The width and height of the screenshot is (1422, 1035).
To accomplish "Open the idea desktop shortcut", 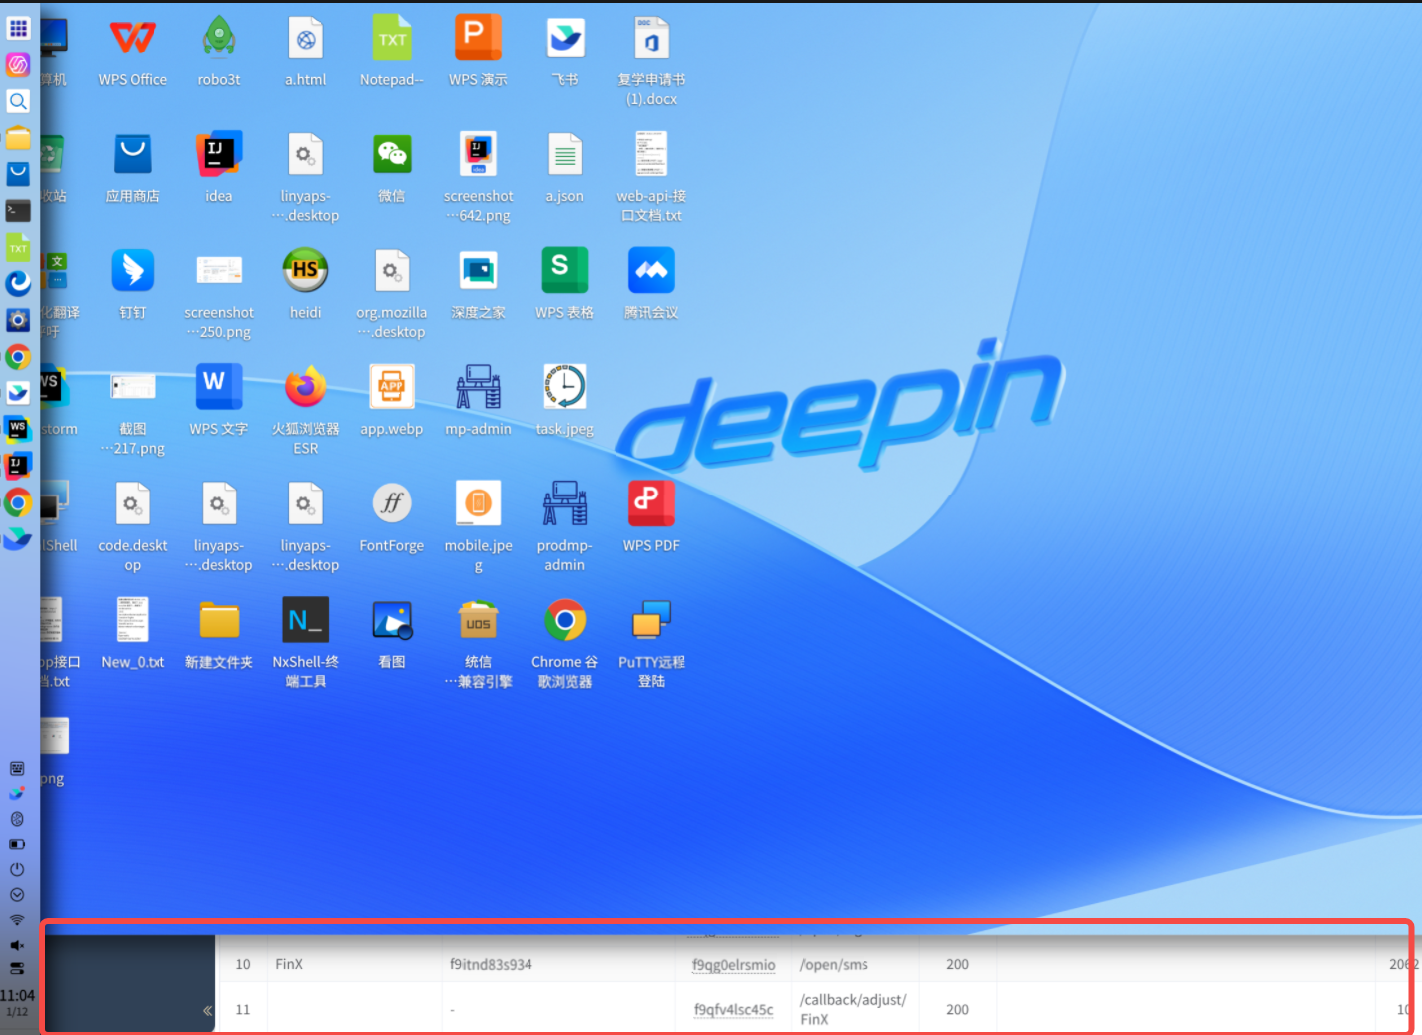I will tap(219, 168).
